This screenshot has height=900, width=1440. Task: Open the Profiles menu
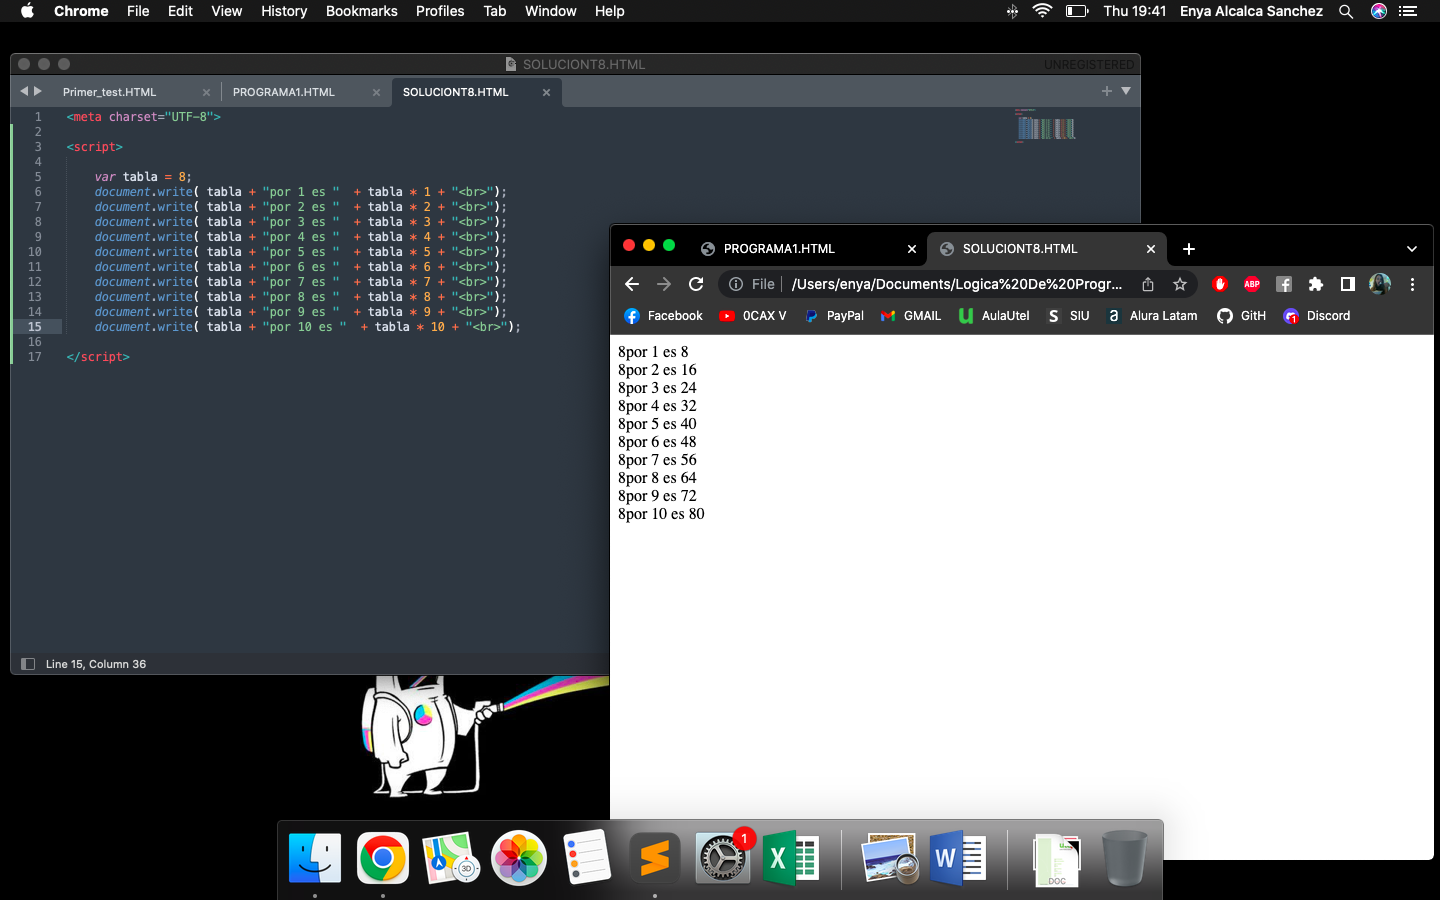(x=440, y=11)
